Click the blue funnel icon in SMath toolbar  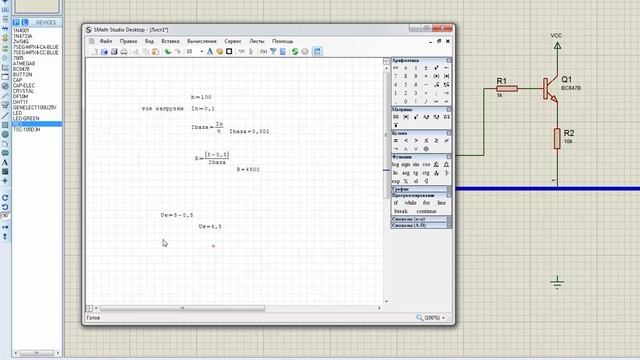pyautogui.click(x=273, y=51)
